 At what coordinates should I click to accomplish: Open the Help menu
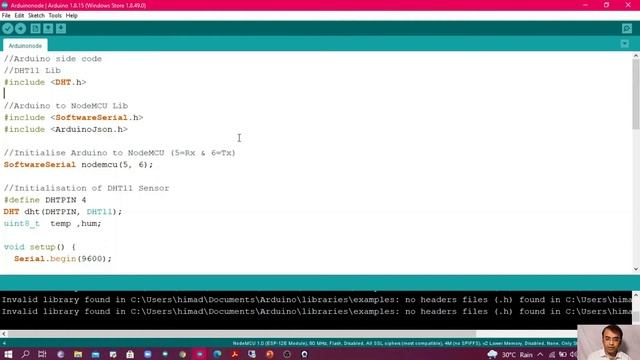(71, 16)
